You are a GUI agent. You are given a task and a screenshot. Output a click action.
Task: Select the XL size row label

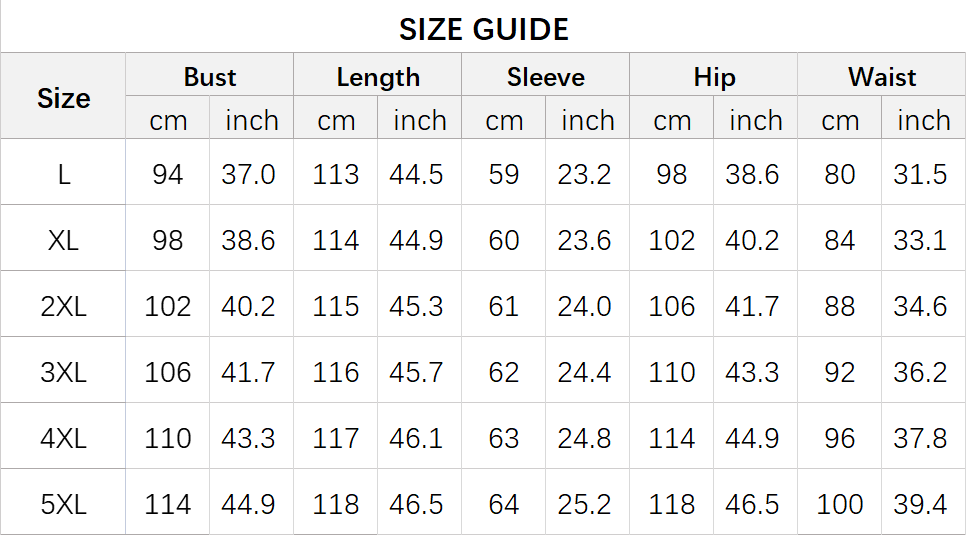tap(63, 240)
